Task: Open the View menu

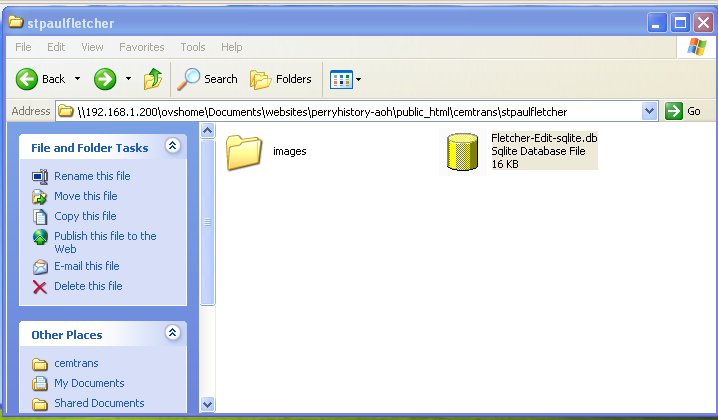Action: (x=92, y=47)
